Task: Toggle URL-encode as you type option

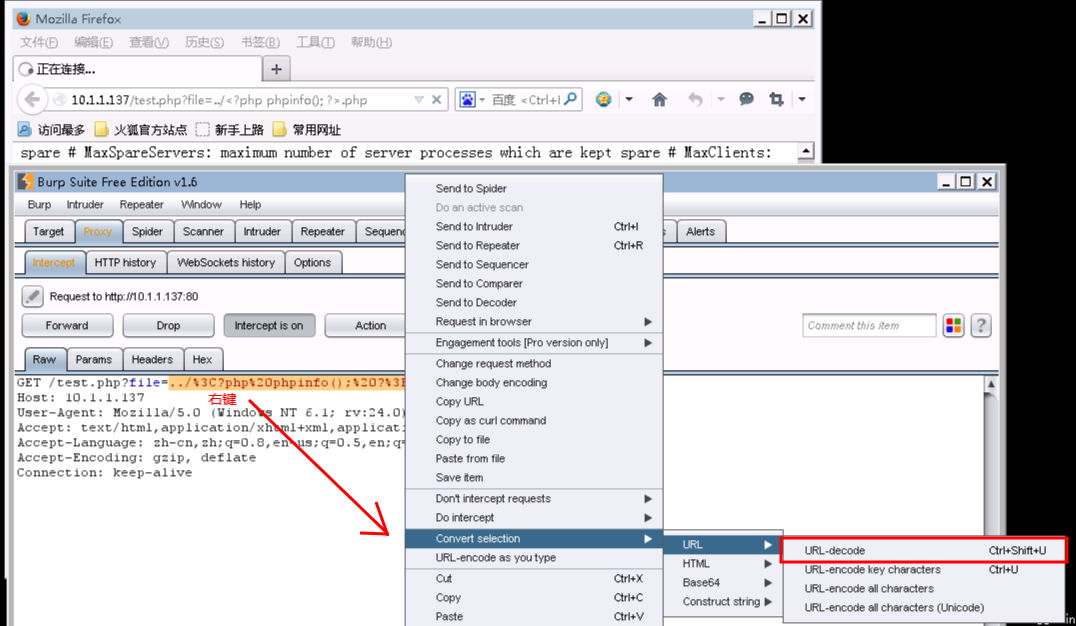Action: (x=535, y=557)
